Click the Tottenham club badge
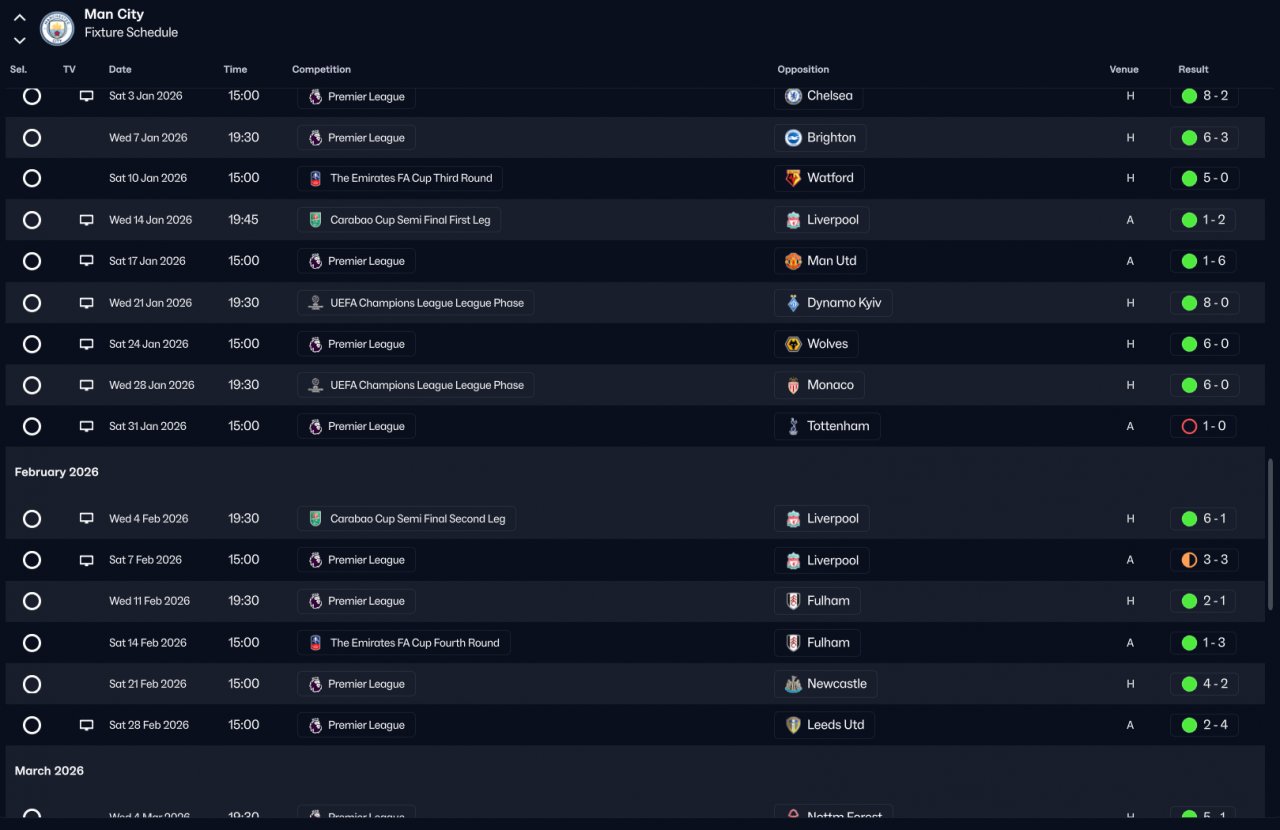 (793, 426)
